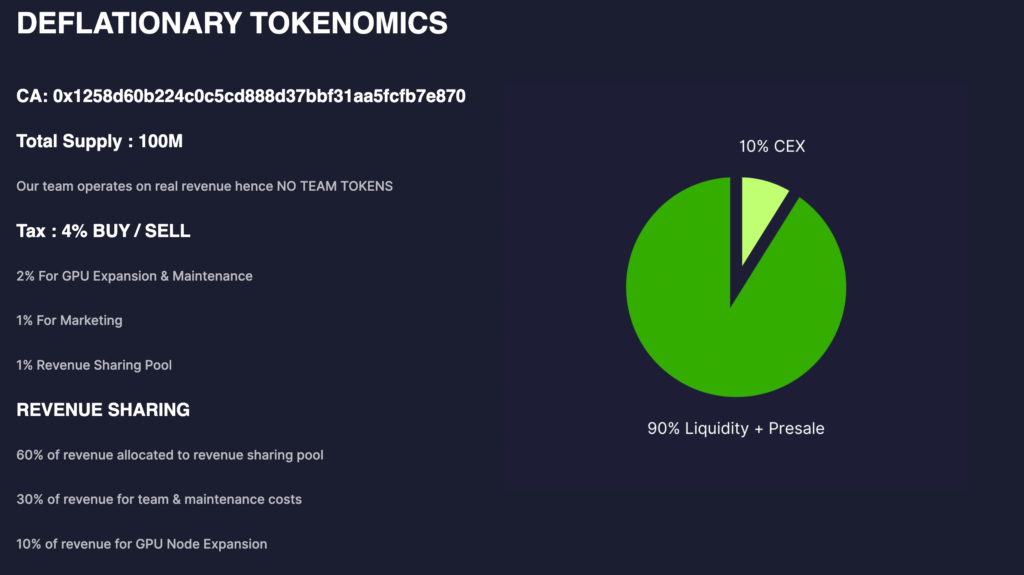Click the Tax : 4% BUY / SELL heading
Image resolution: width=1024 pixels, height=575 pixels.
[x=103, y=231]
